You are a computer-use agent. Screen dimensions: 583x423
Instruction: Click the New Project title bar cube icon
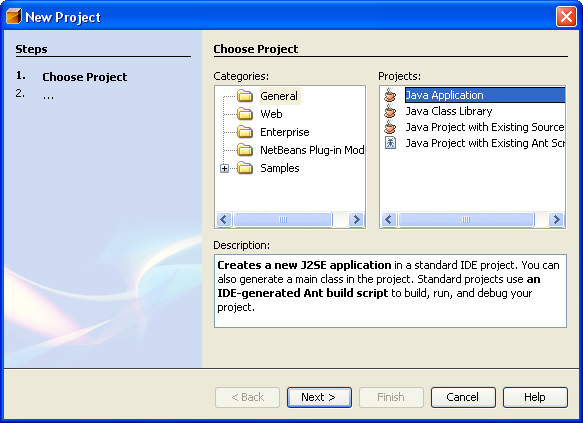[14, 16]
